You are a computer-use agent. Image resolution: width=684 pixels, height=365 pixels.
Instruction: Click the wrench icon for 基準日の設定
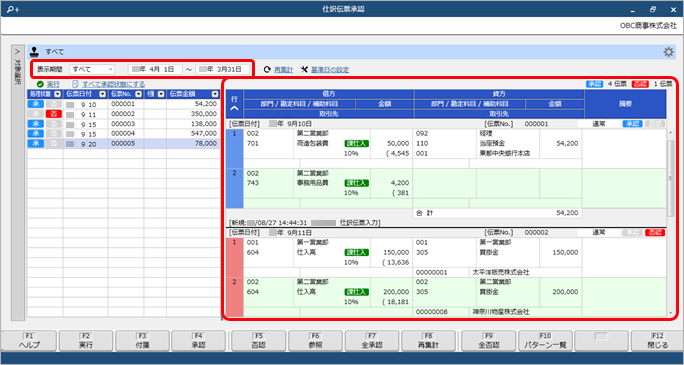tap(304, 70)
